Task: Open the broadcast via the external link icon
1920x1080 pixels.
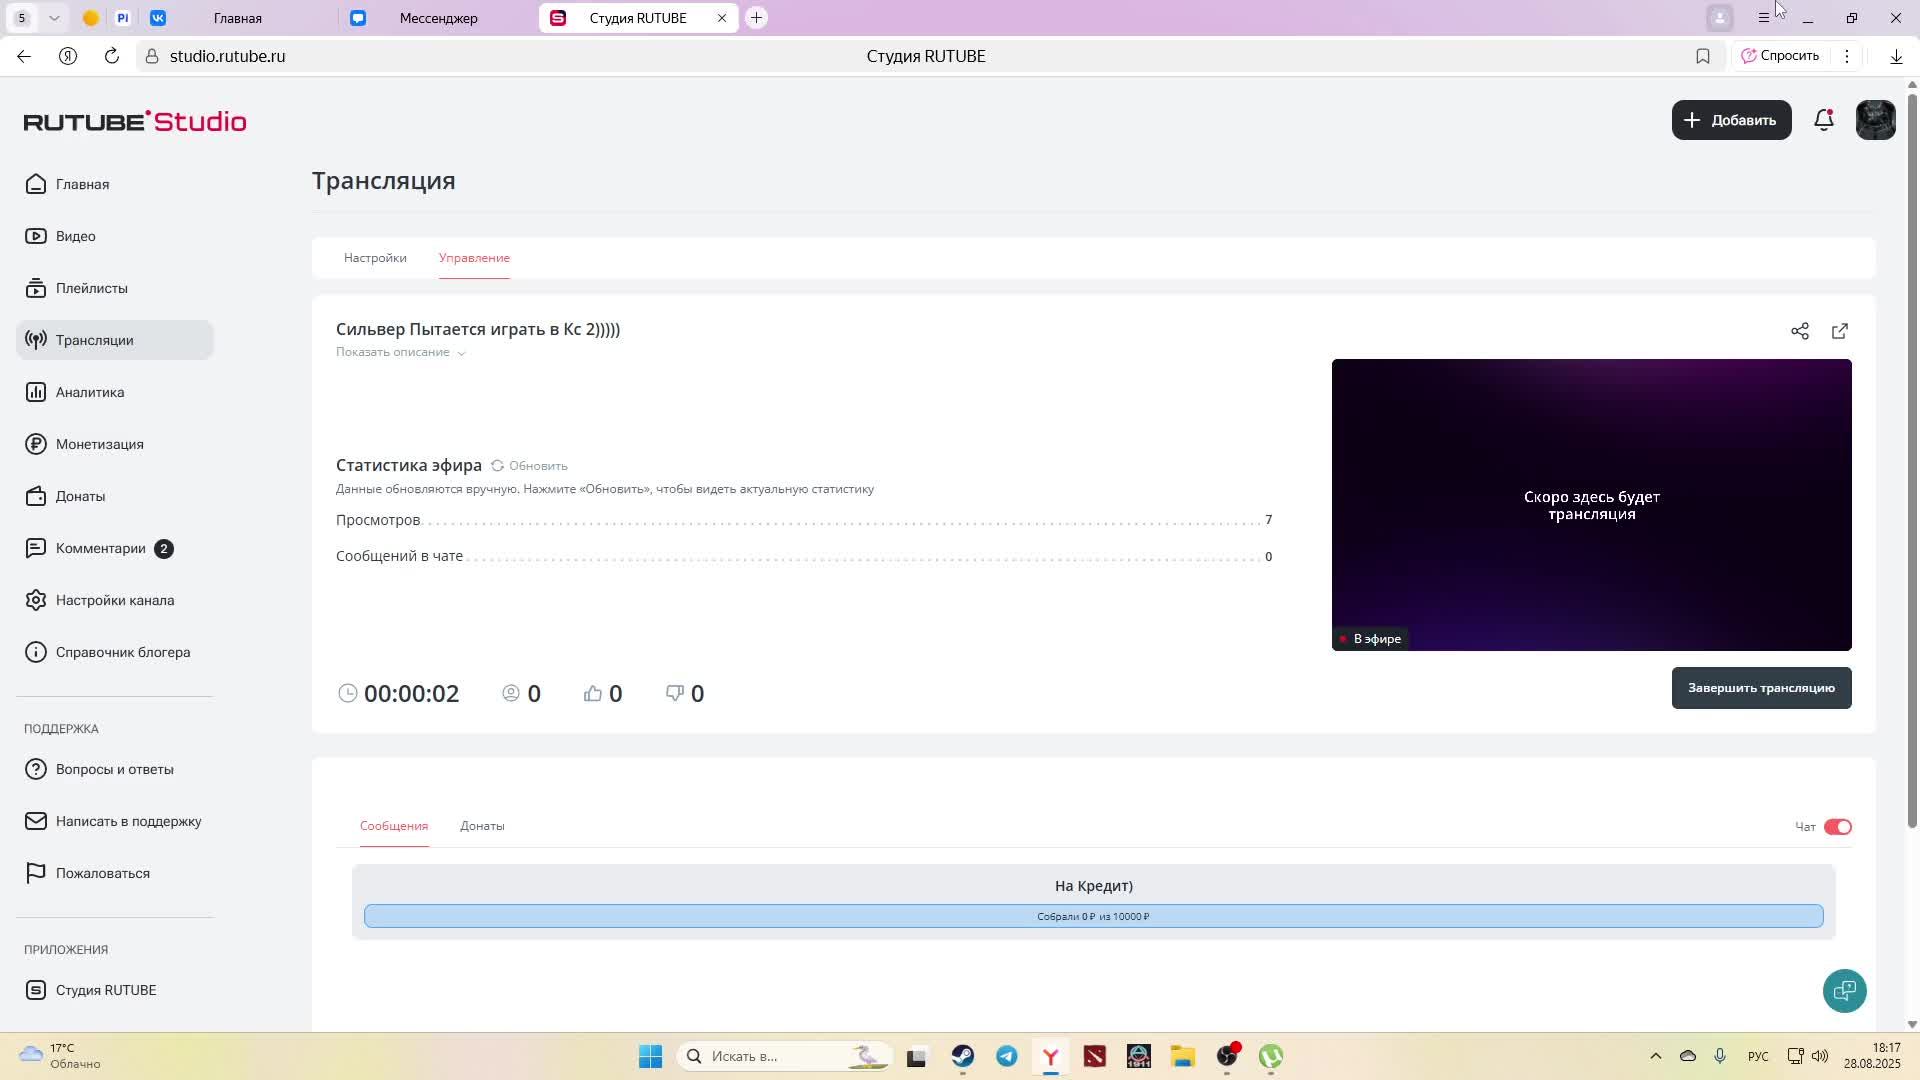Action: point(1840,330)
